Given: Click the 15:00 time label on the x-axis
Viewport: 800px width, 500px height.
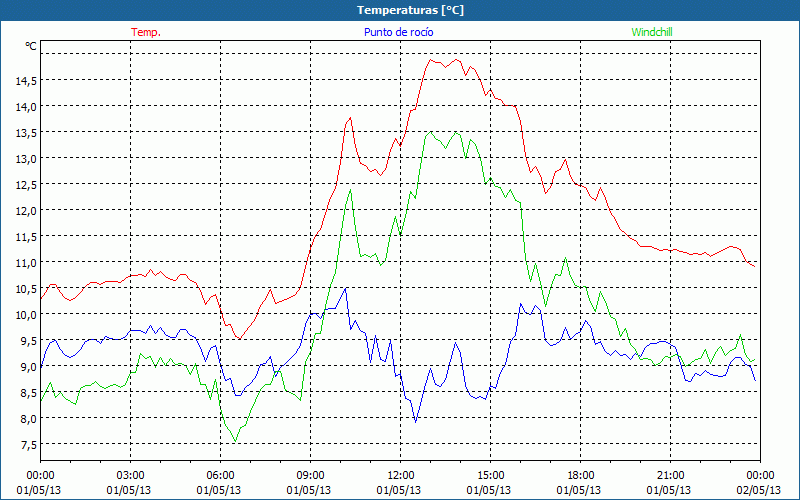Looking at the screenshot, I should pos(490,476).
